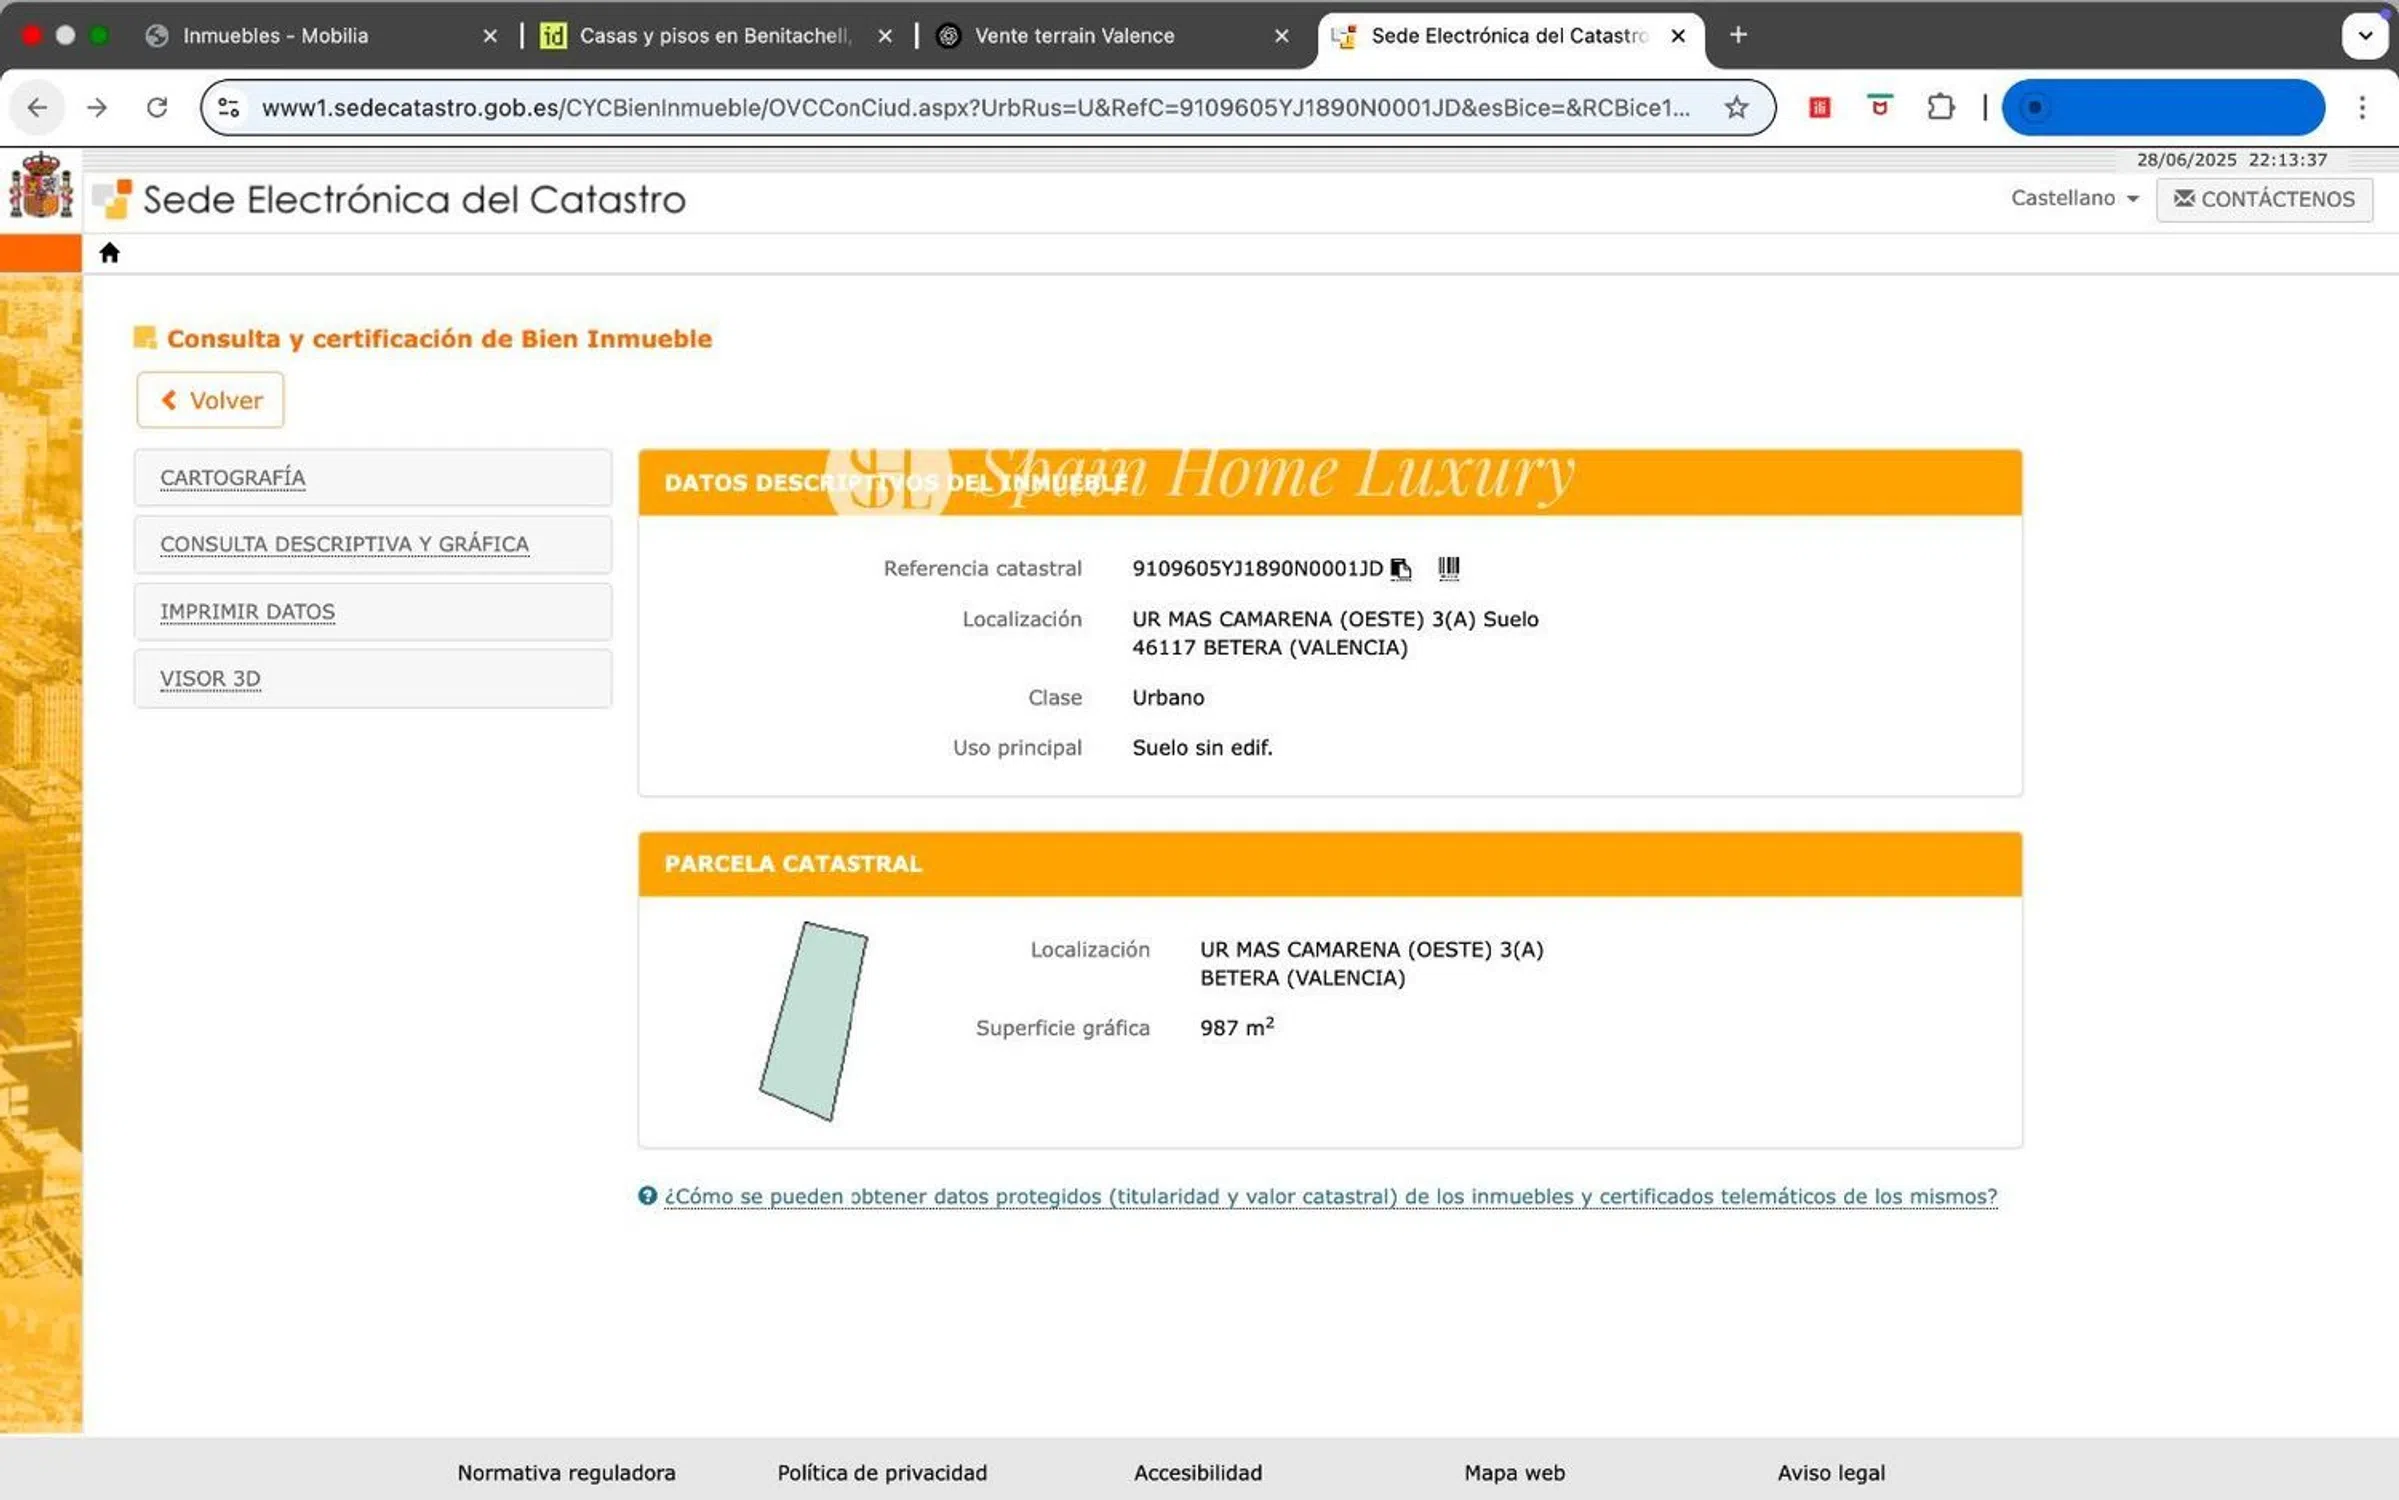The height and width of the screenshot is (1500, 2399).
Task: Open Chrome's three-dot menu
Action: (x=2362, y=107)
